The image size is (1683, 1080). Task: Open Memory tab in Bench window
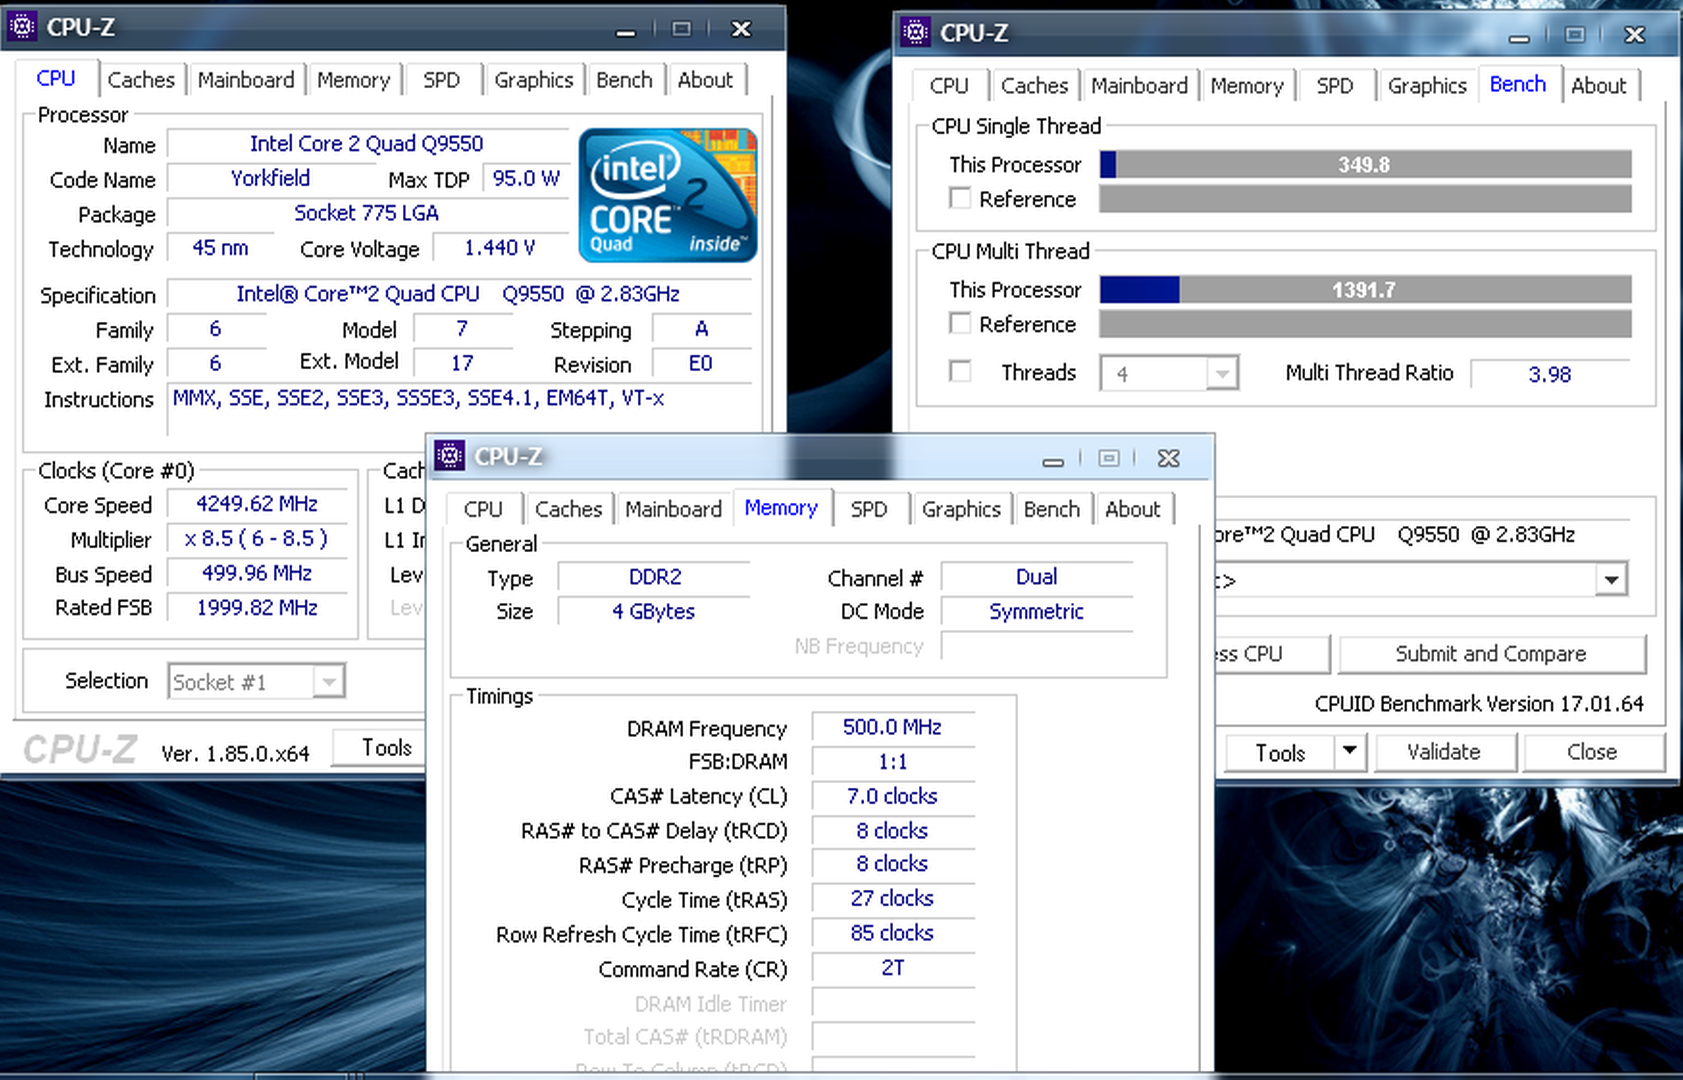[1247, 86]
